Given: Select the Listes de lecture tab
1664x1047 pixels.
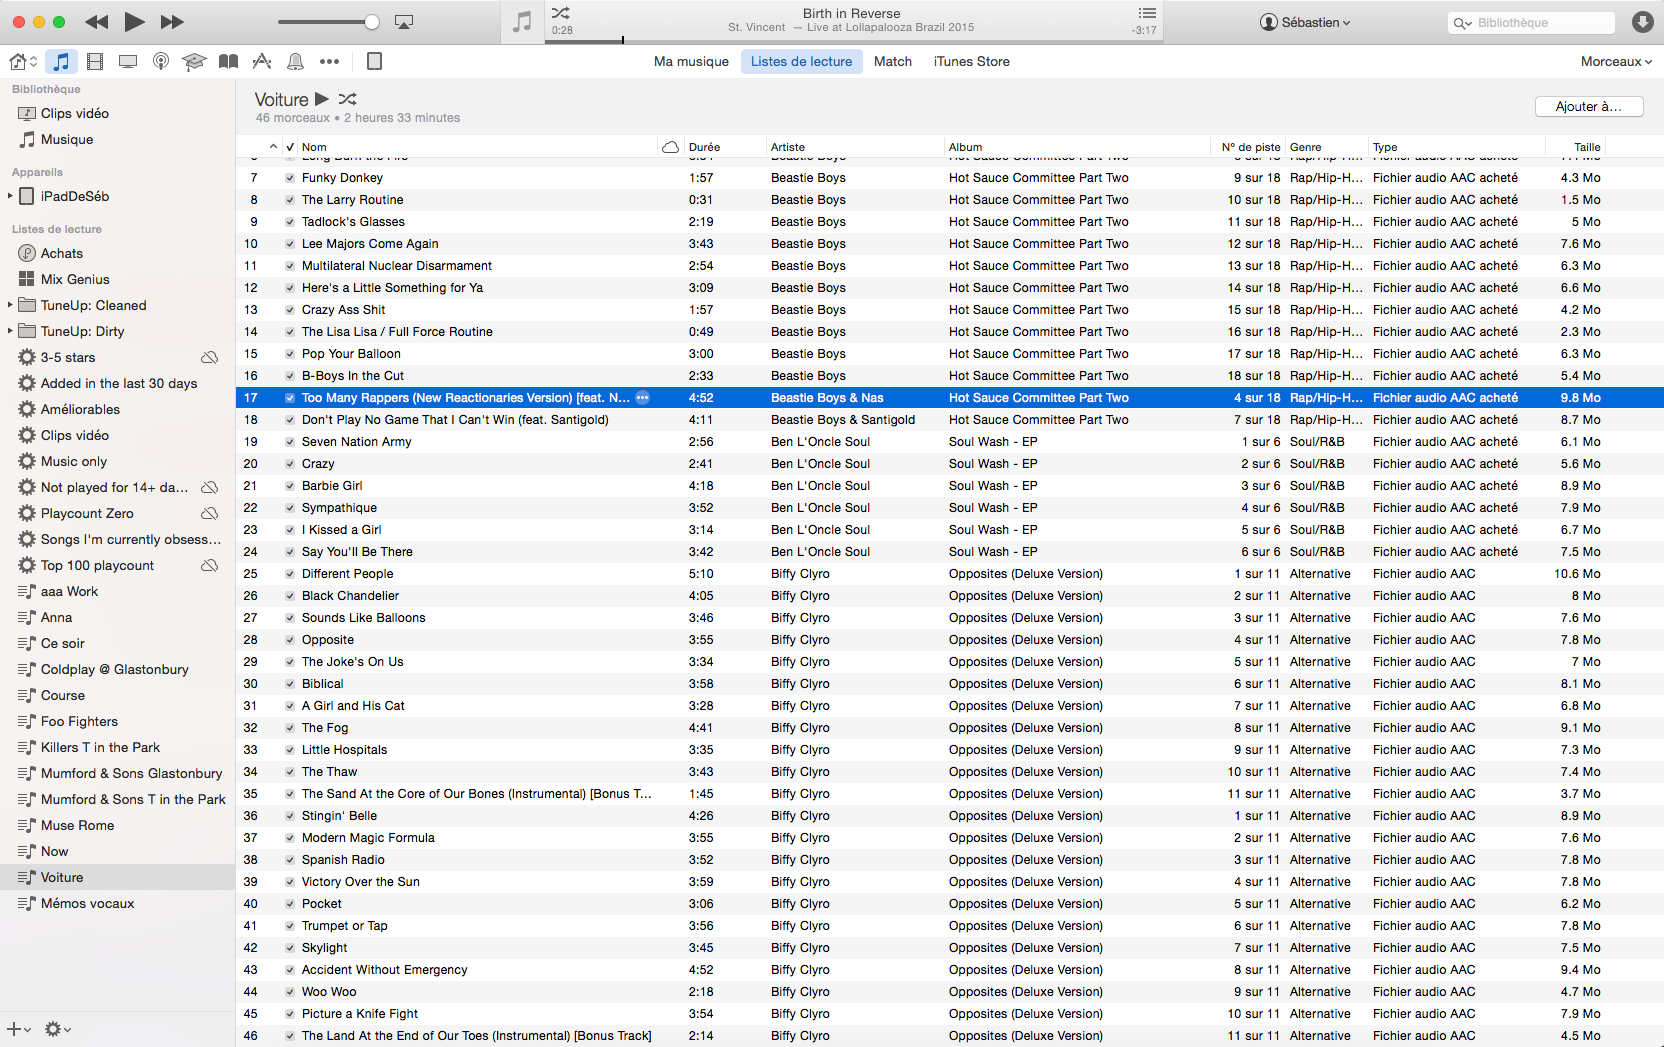Looking at the screenshot, I should pos(801,62).
